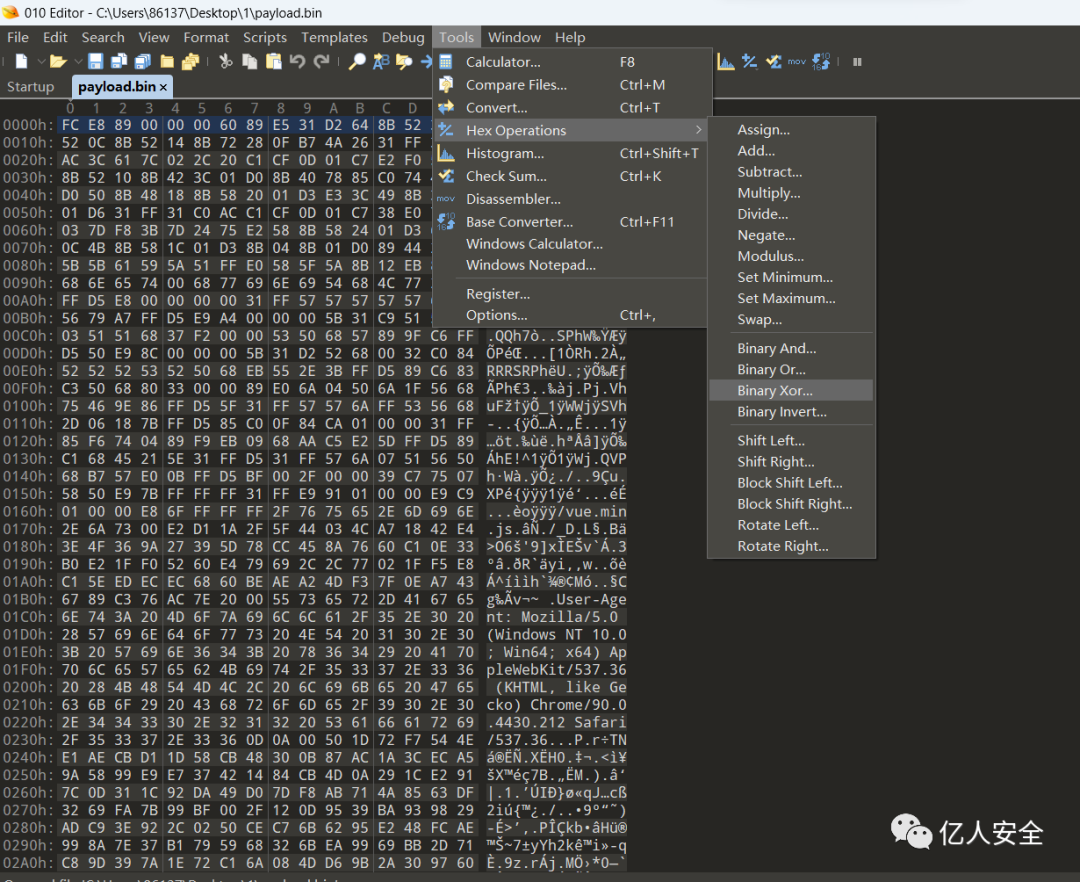
Task: Select Binary Invert... in the submenu
Action: 791,412
